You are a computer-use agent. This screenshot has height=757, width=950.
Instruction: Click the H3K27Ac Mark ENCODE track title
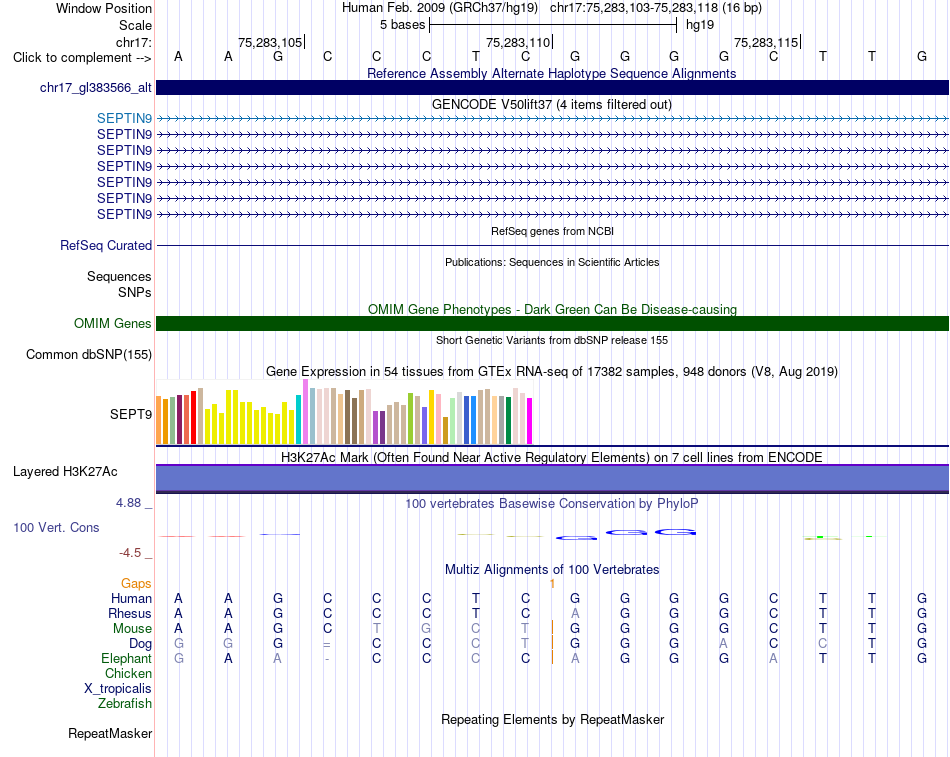(x=552, y=457)
